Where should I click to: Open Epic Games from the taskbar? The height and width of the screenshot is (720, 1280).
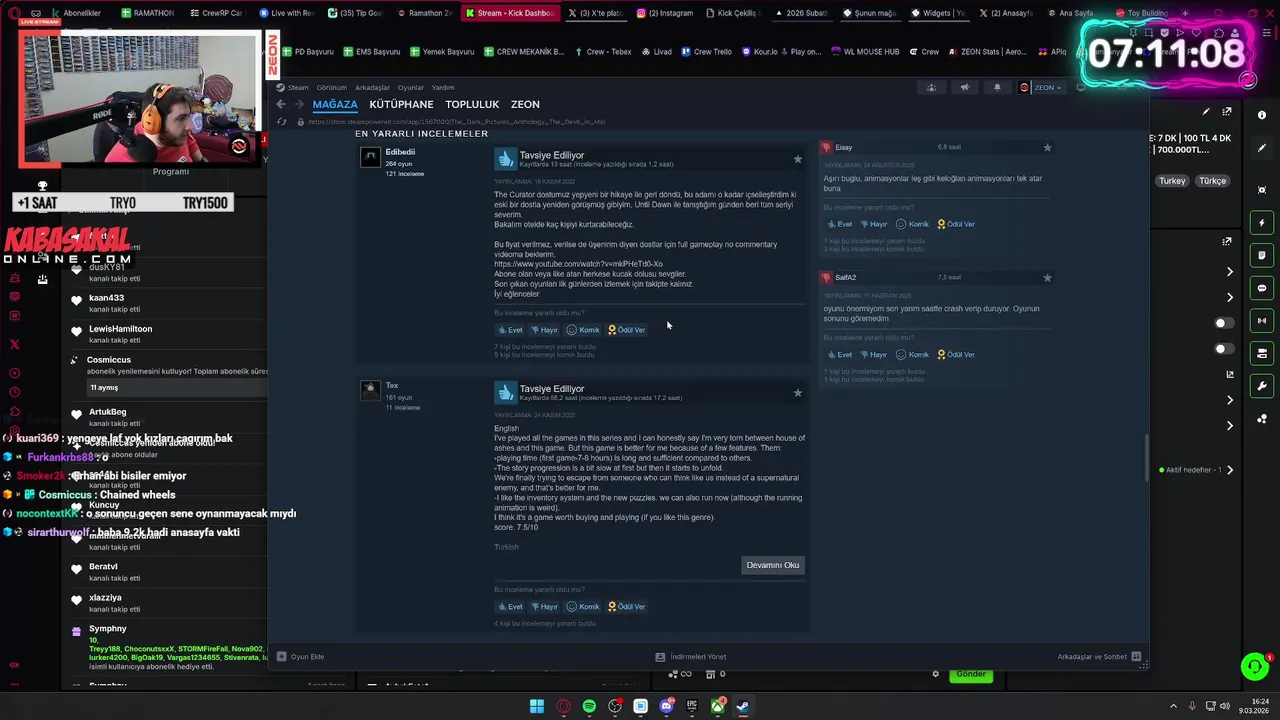click(x=692, y=706)
